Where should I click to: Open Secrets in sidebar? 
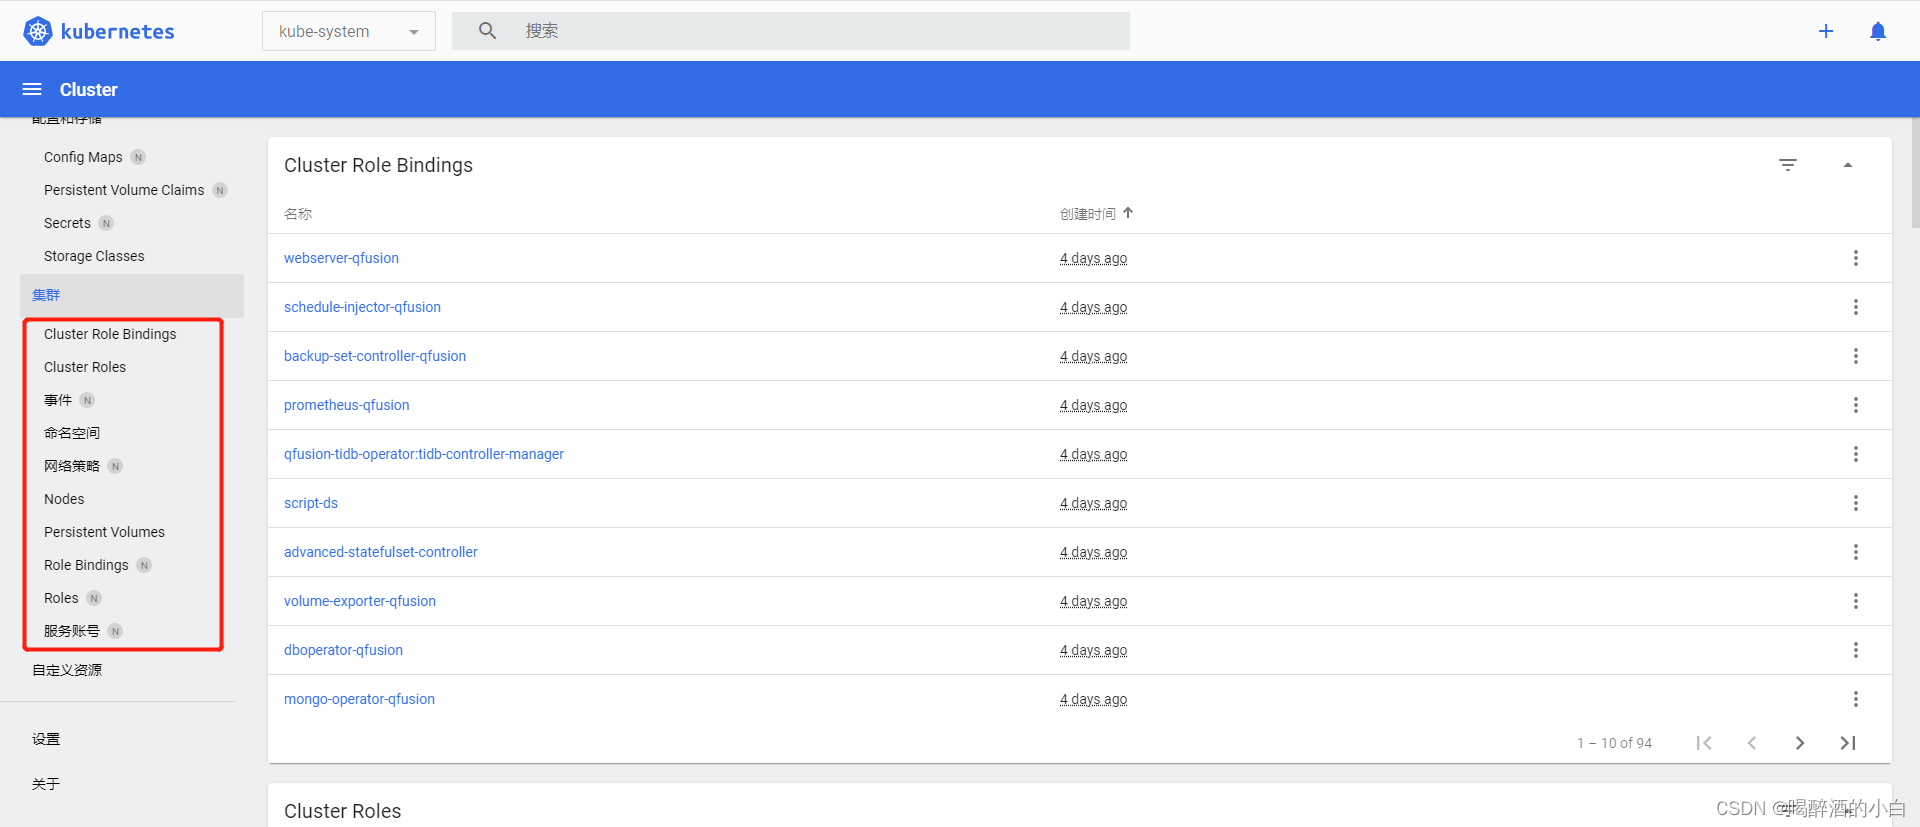click(x=67, y=223)
